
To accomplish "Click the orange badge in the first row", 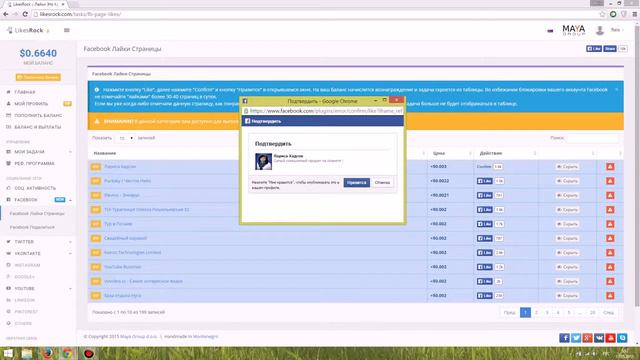I will coord(96,167).
